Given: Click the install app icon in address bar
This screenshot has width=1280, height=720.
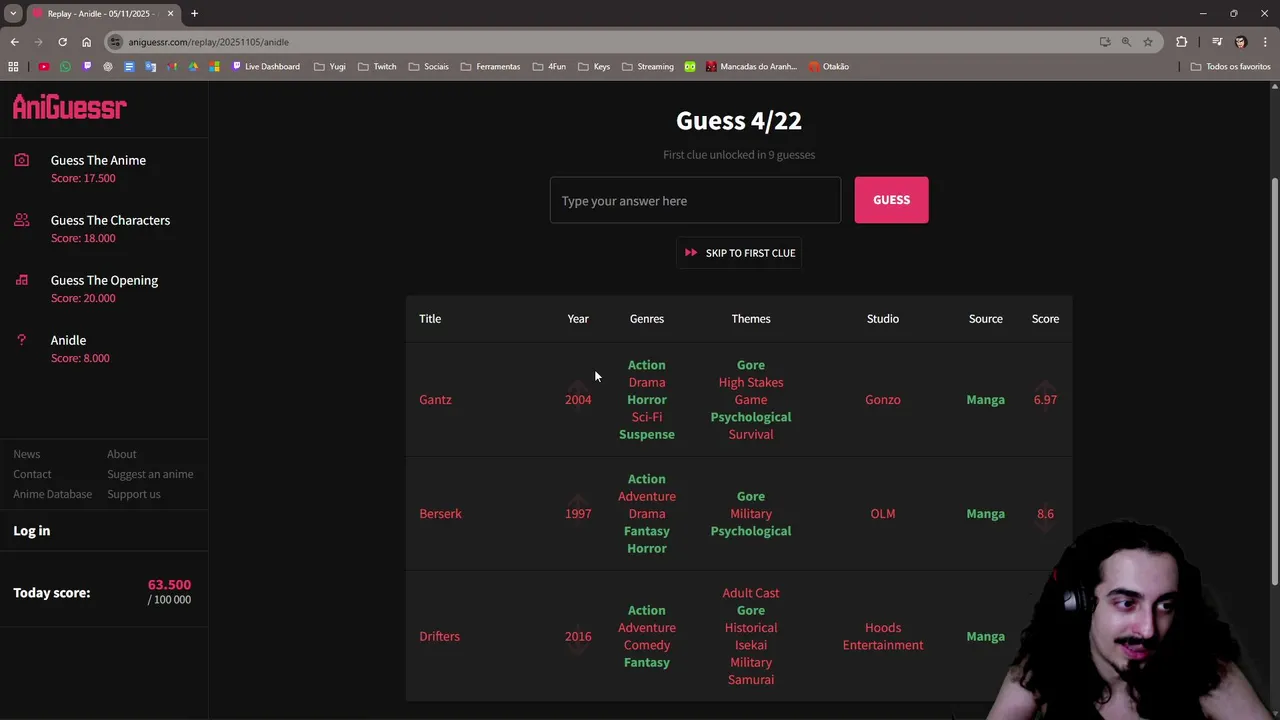Looking at the screenshot, I should point(1105,42).
